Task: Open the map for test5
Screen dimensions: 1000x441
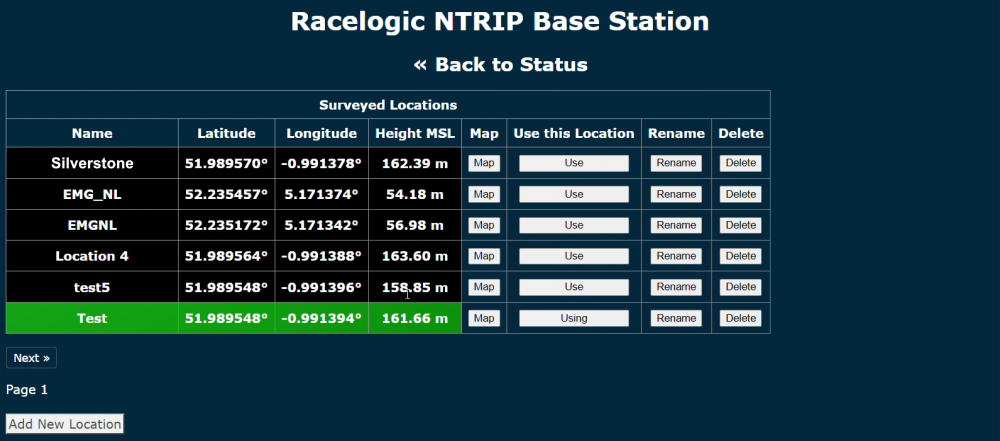Action: (x=484, y=287)
